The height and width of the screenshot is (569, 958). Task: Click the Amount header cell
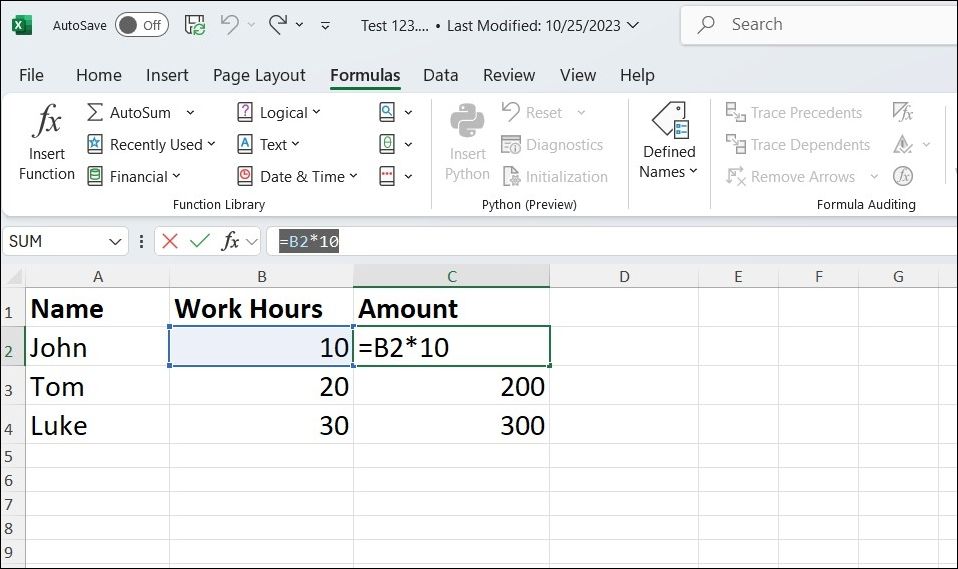(x=452, y=307)
